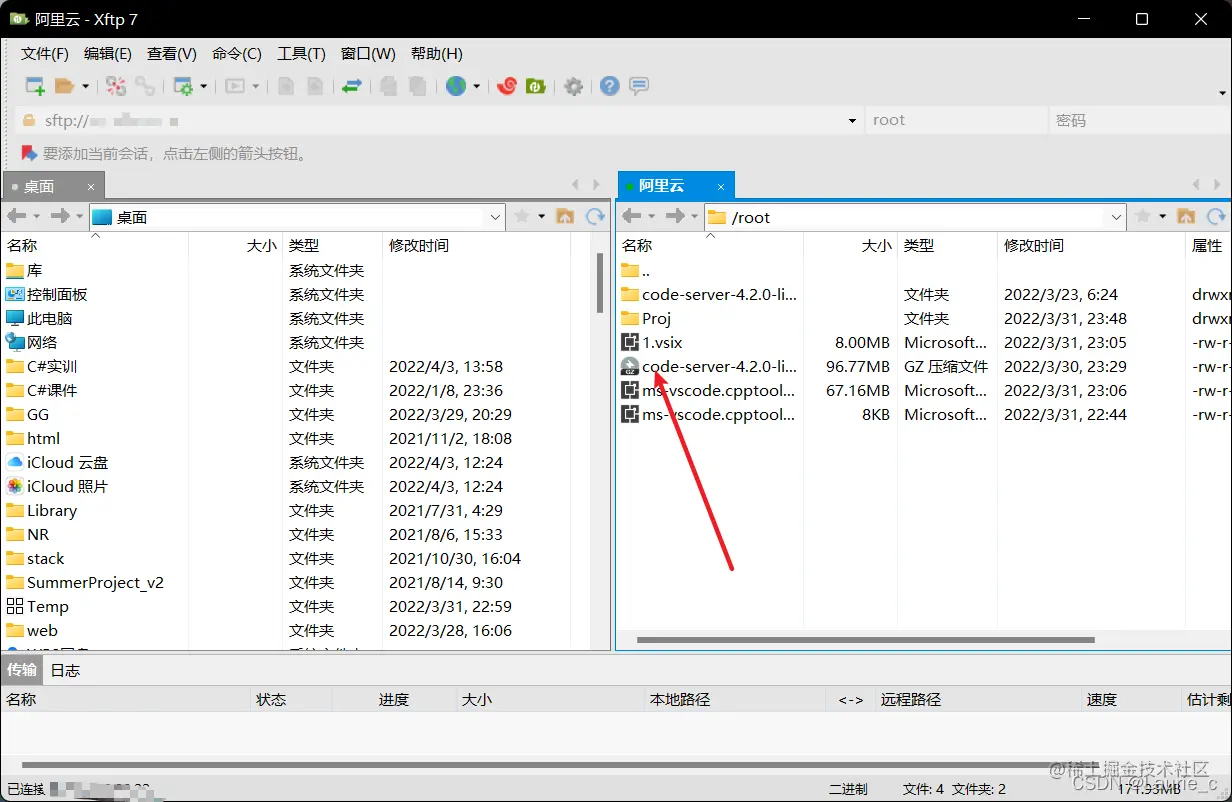Open the sftp address bar dropdown

(x=852, y=120)
